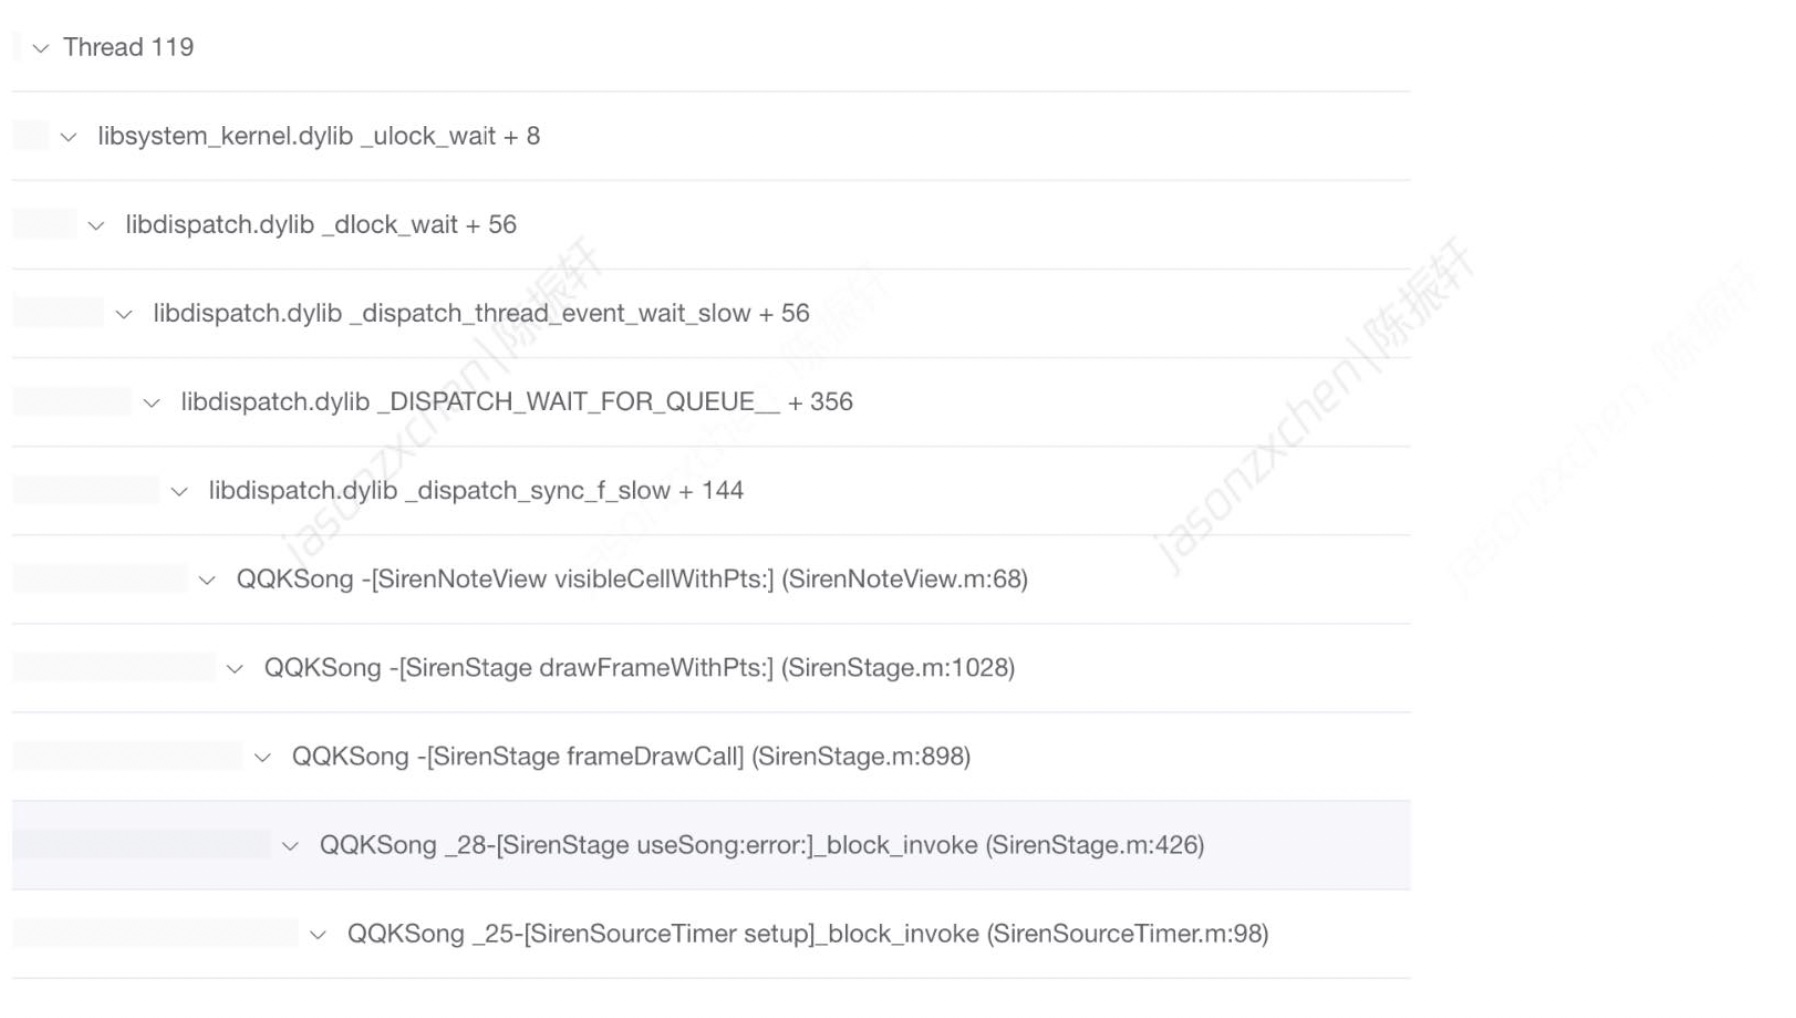Toggle chevron beside SirenNoteView visibleCellWithPts
The width and height of the screenshot is (1796, 1018).
click(208, 580)
